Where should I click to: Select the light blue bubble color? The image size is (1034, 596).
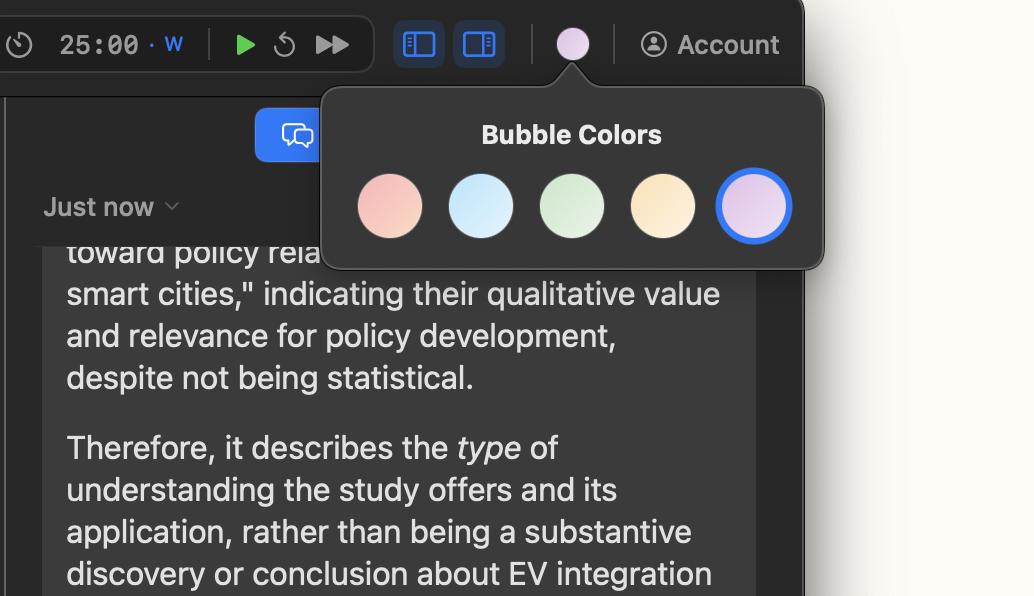click(481, 206)
